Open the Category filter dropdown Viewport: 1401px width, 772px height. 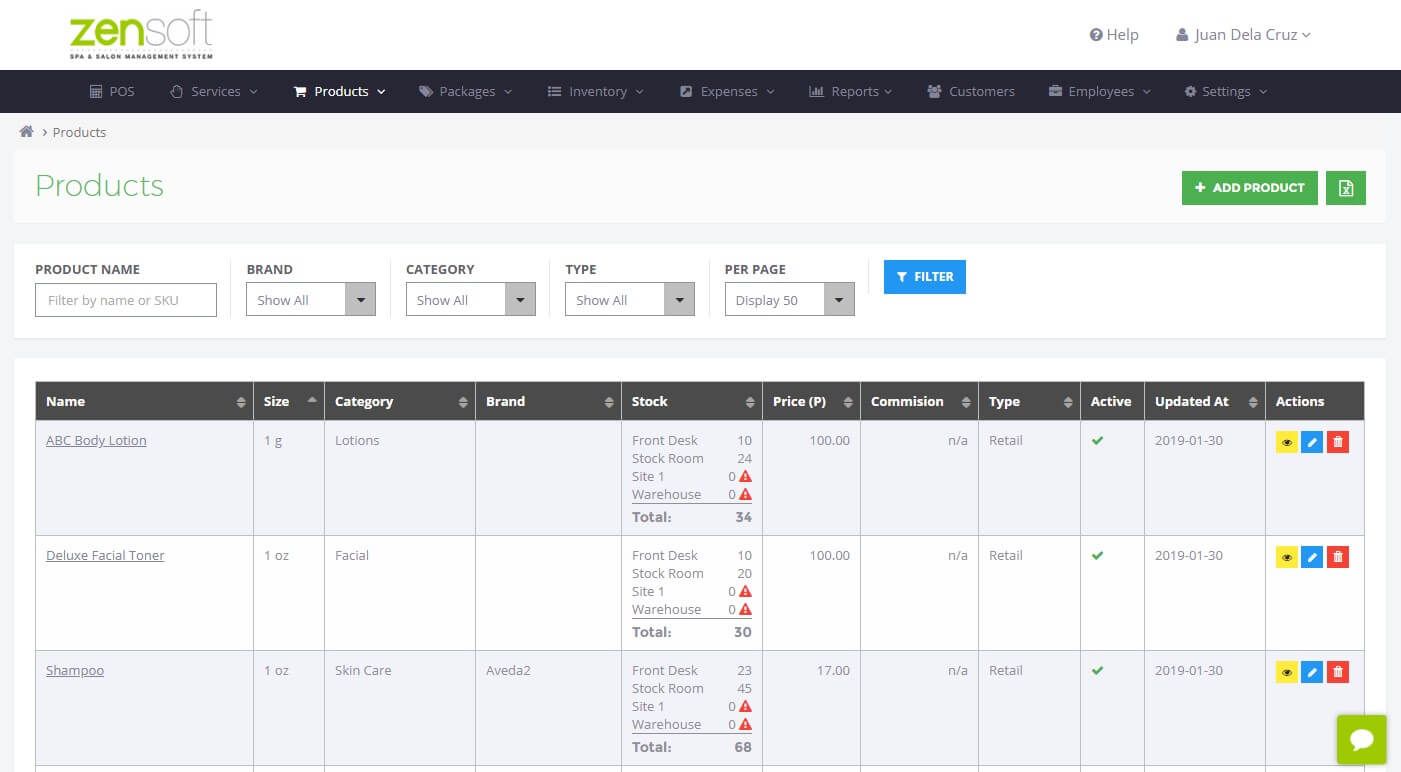point(471,300)
